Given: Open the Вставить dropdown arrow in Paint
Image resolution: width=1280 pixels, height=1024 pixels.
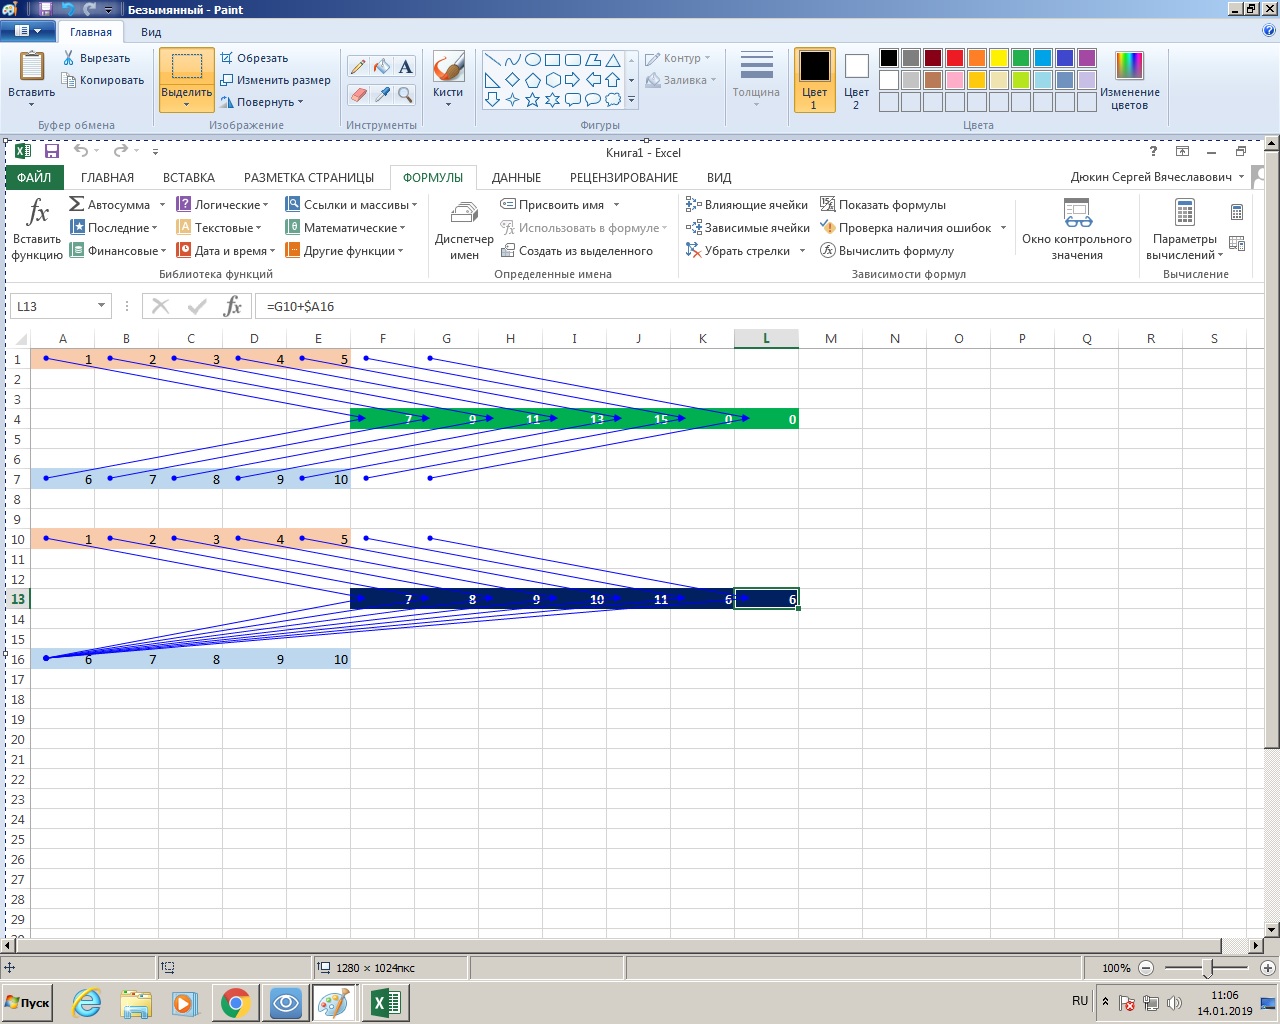Looking at the screenshot, I should 31,104.
